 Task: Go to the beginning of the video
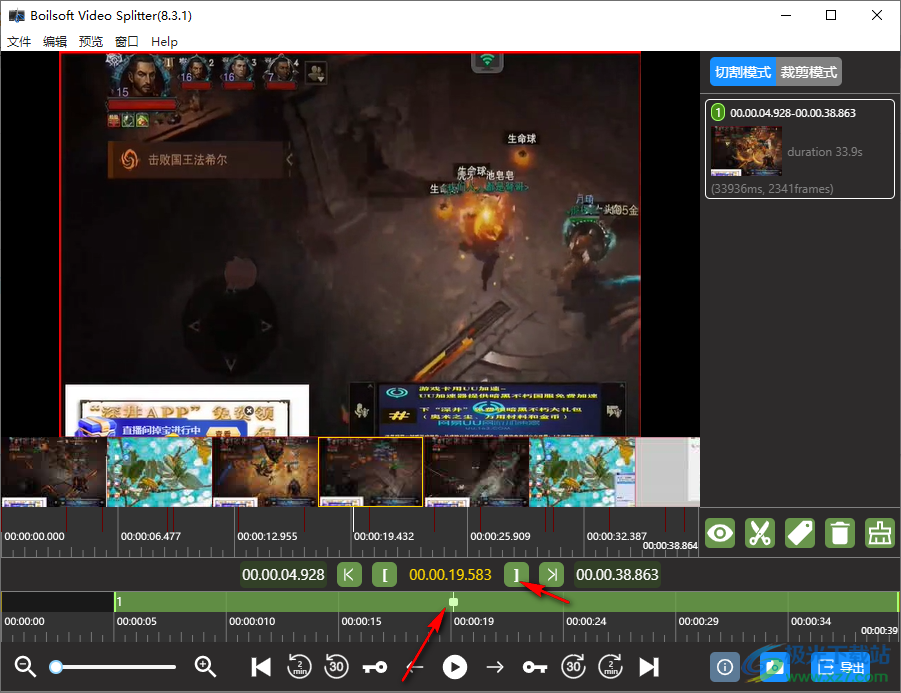point(261,667)
